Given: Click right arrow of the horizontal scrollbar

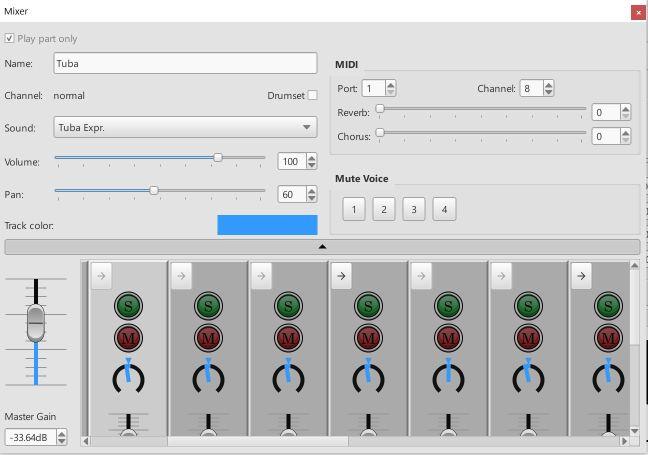Looking at the screenshot, I should pos(624,441).
